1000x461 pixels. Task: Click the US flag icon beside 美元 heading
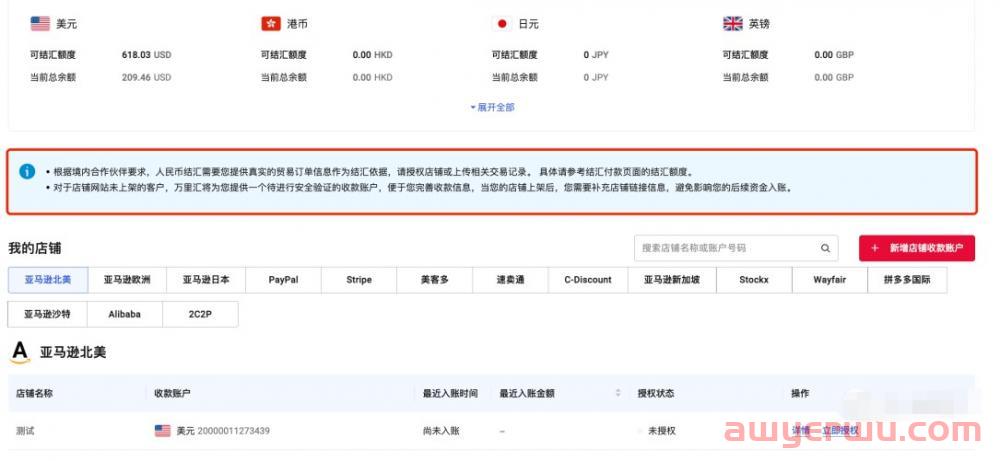pyautogui.click(x=40, y=24)
